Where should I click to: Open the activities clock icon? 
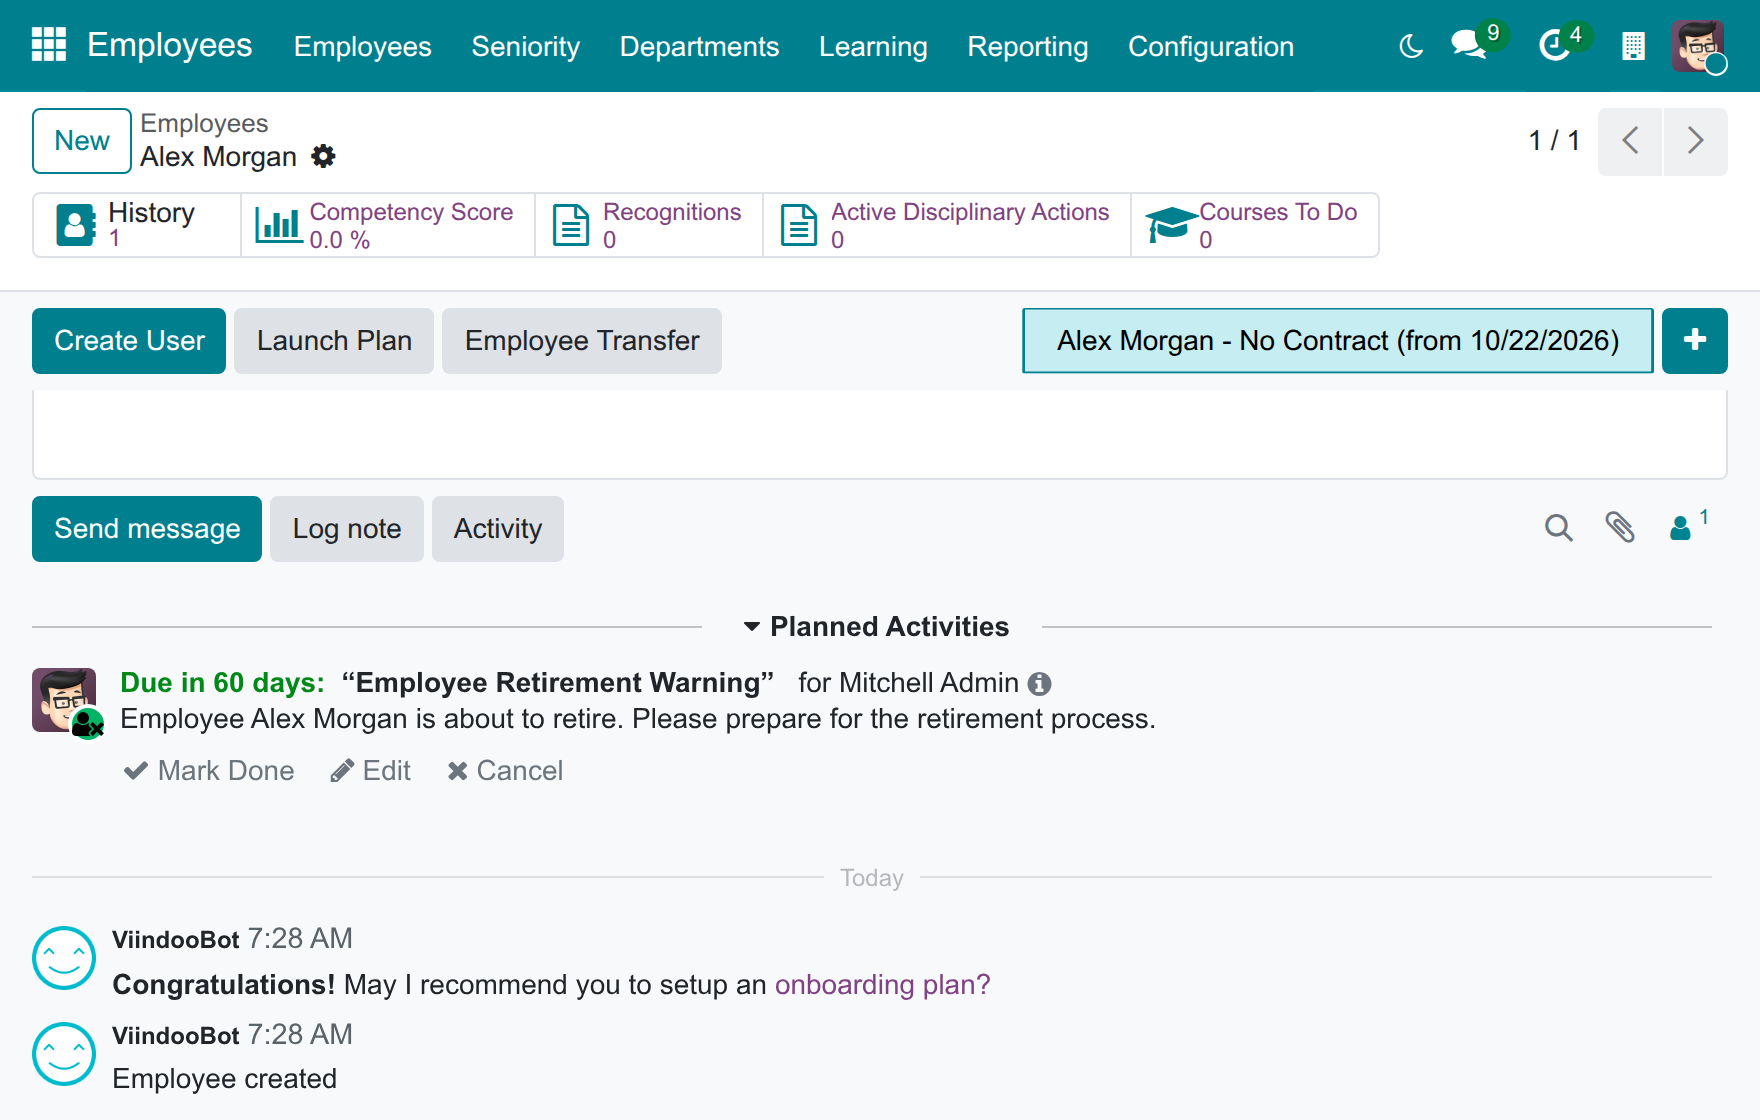tap(1555, 45)
